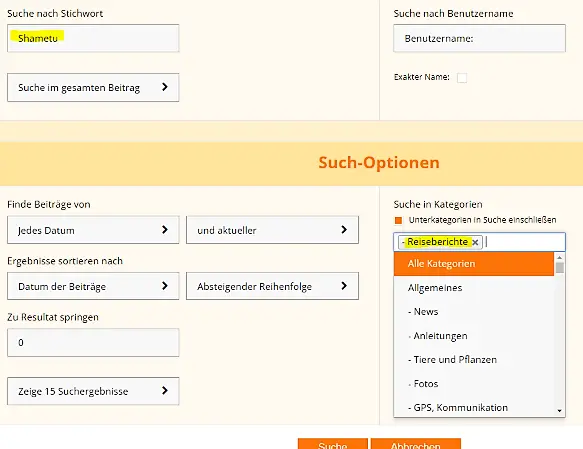Open the Suche im gesamten Beitrag dropdown
Image resolution: width=583 pixels, height=449 pixels.
tap(93, 87)
